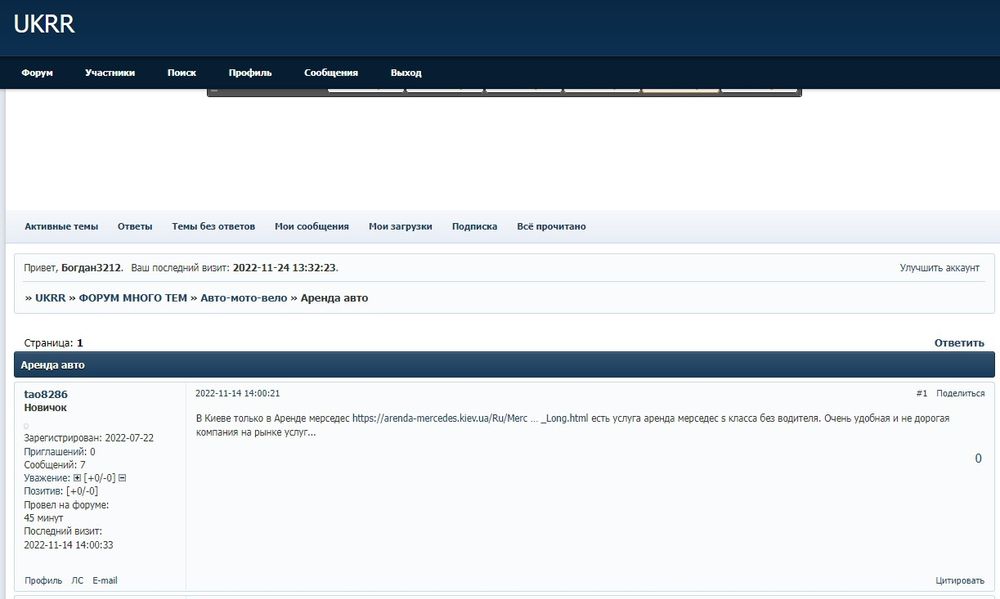Open Мои загрузки

[401, 226]
